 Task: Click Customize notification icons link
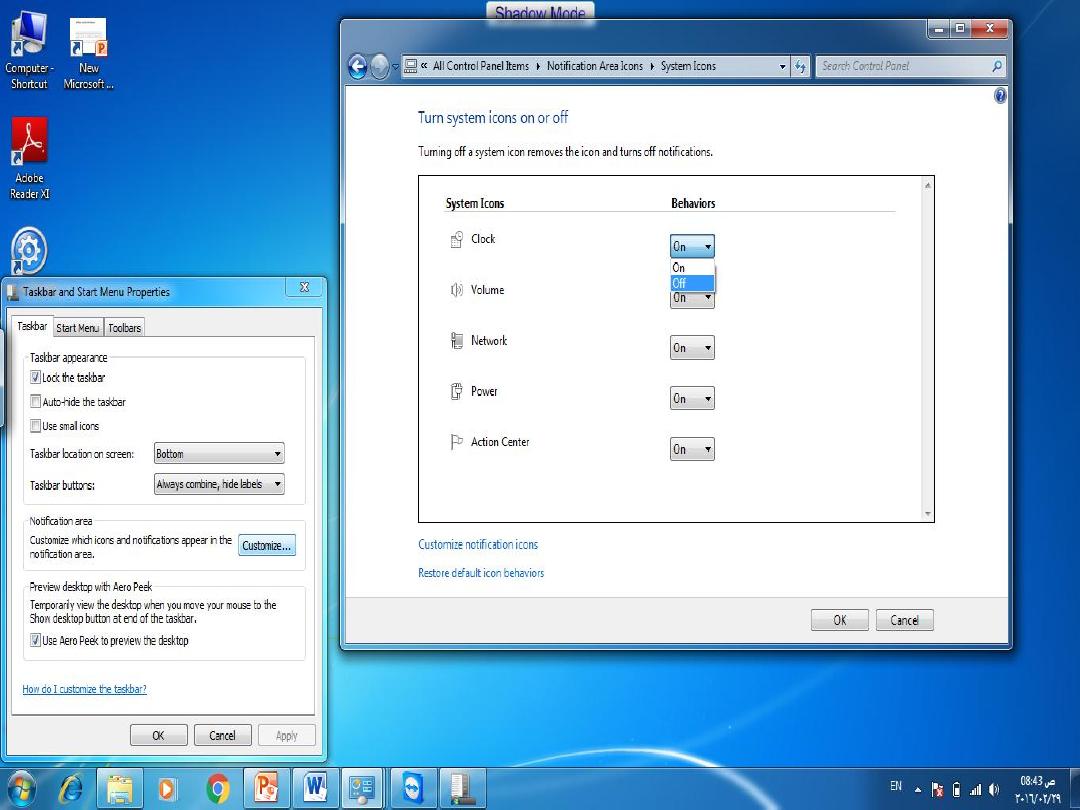point(478,544)
